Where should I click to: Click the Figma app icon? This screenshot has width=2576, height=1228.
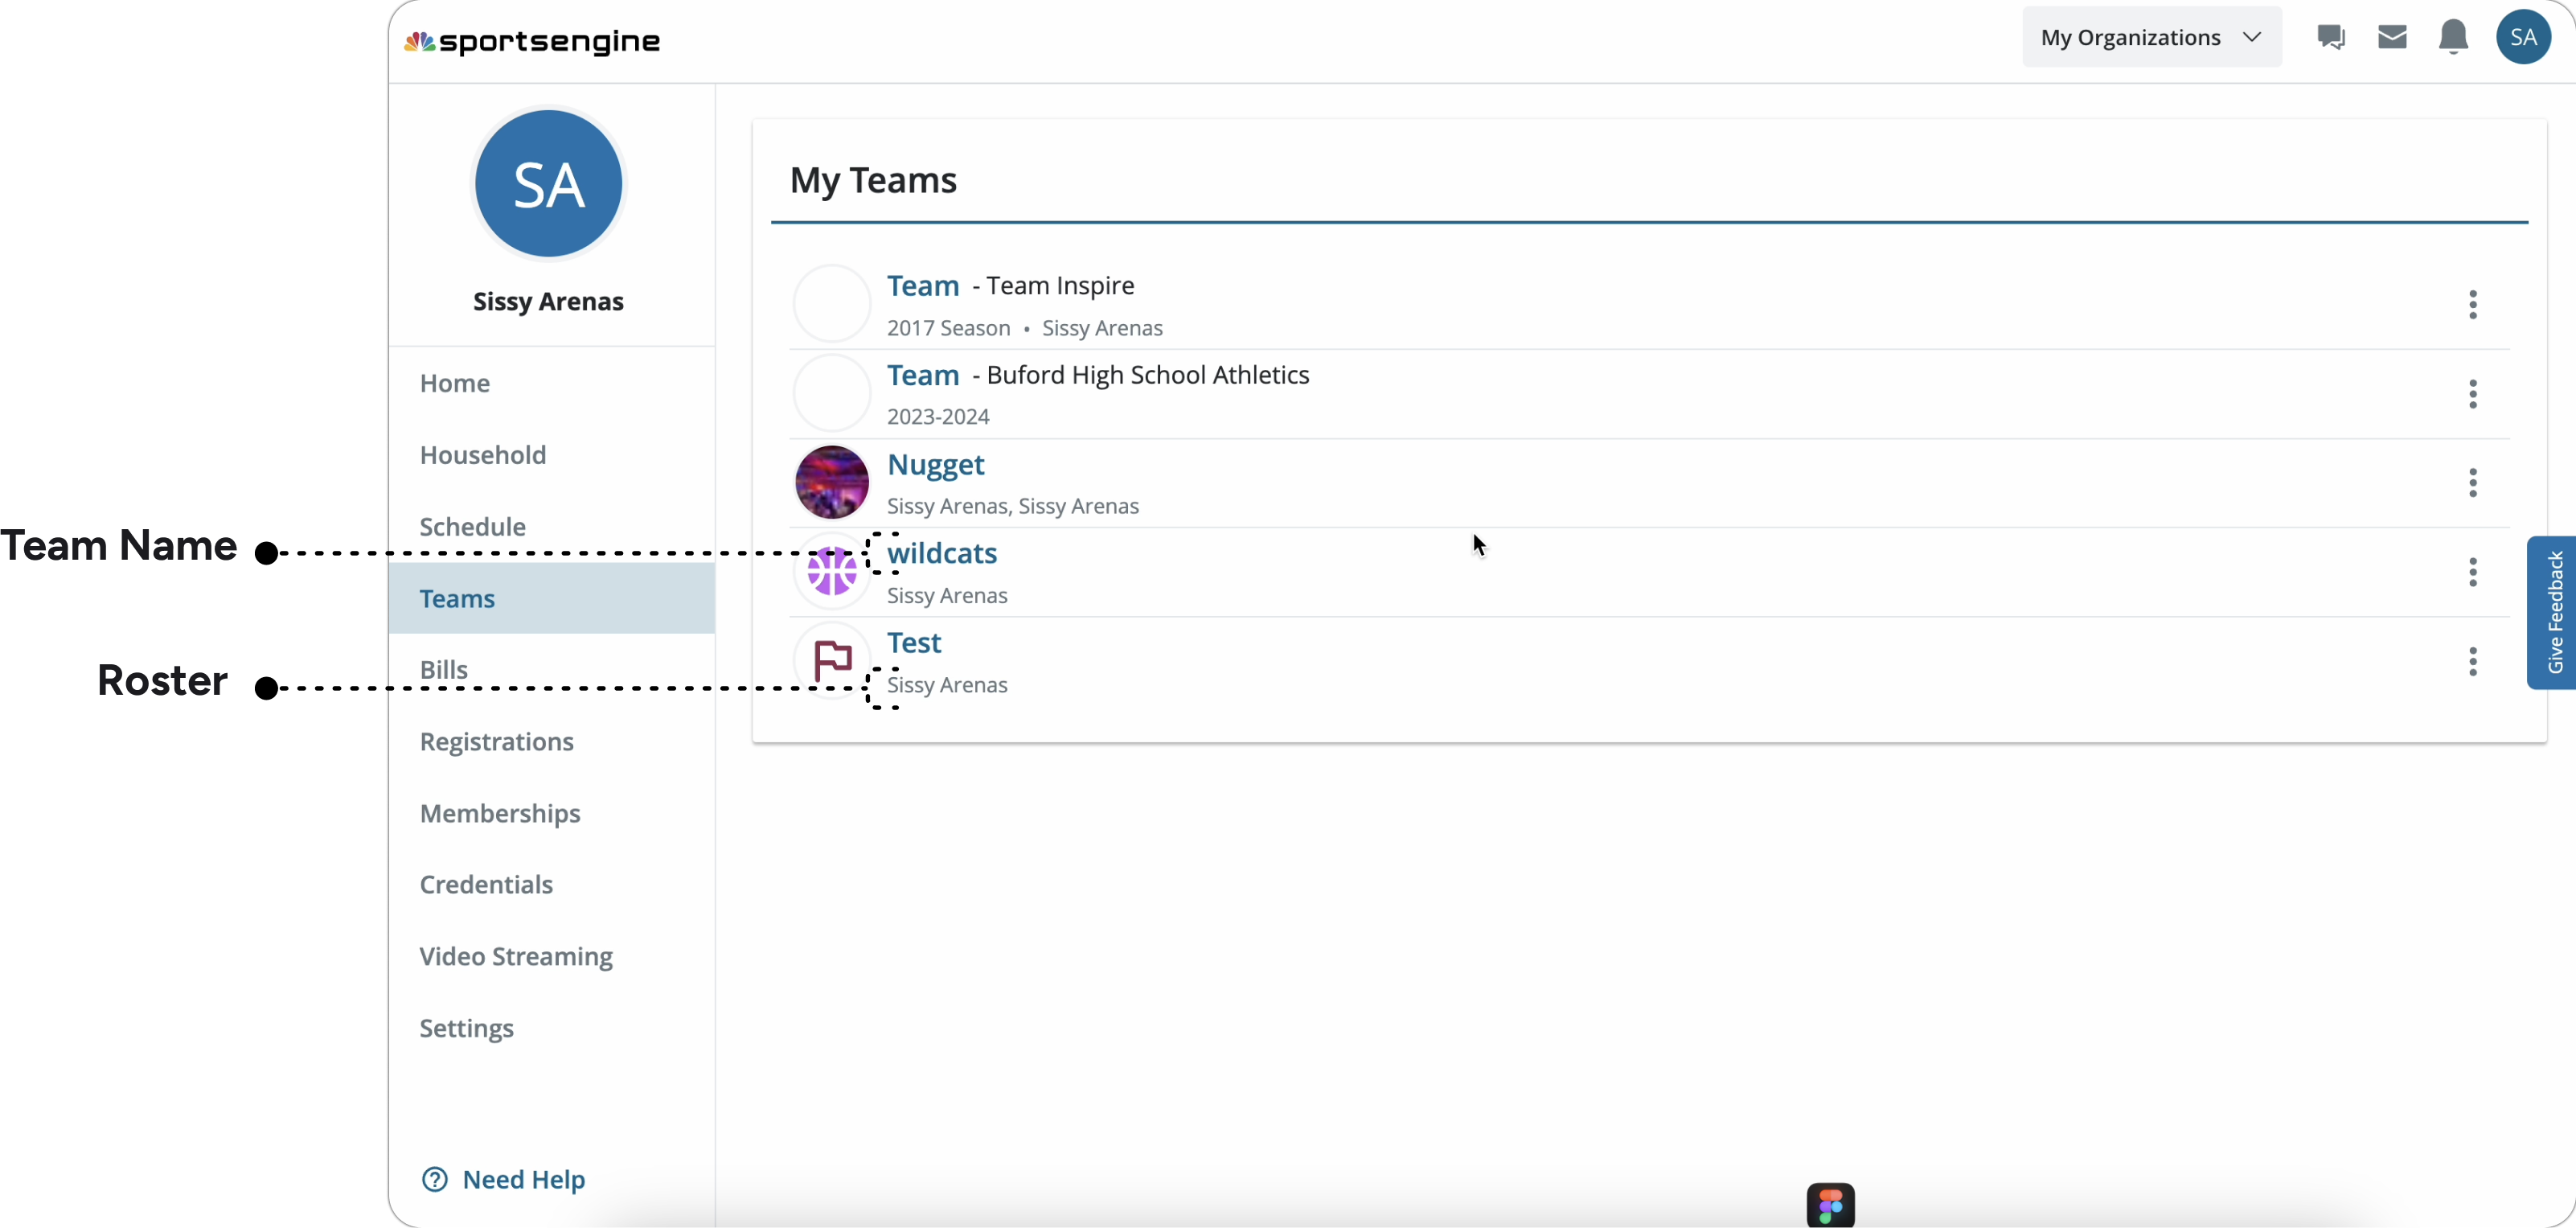point(1830,1205)
